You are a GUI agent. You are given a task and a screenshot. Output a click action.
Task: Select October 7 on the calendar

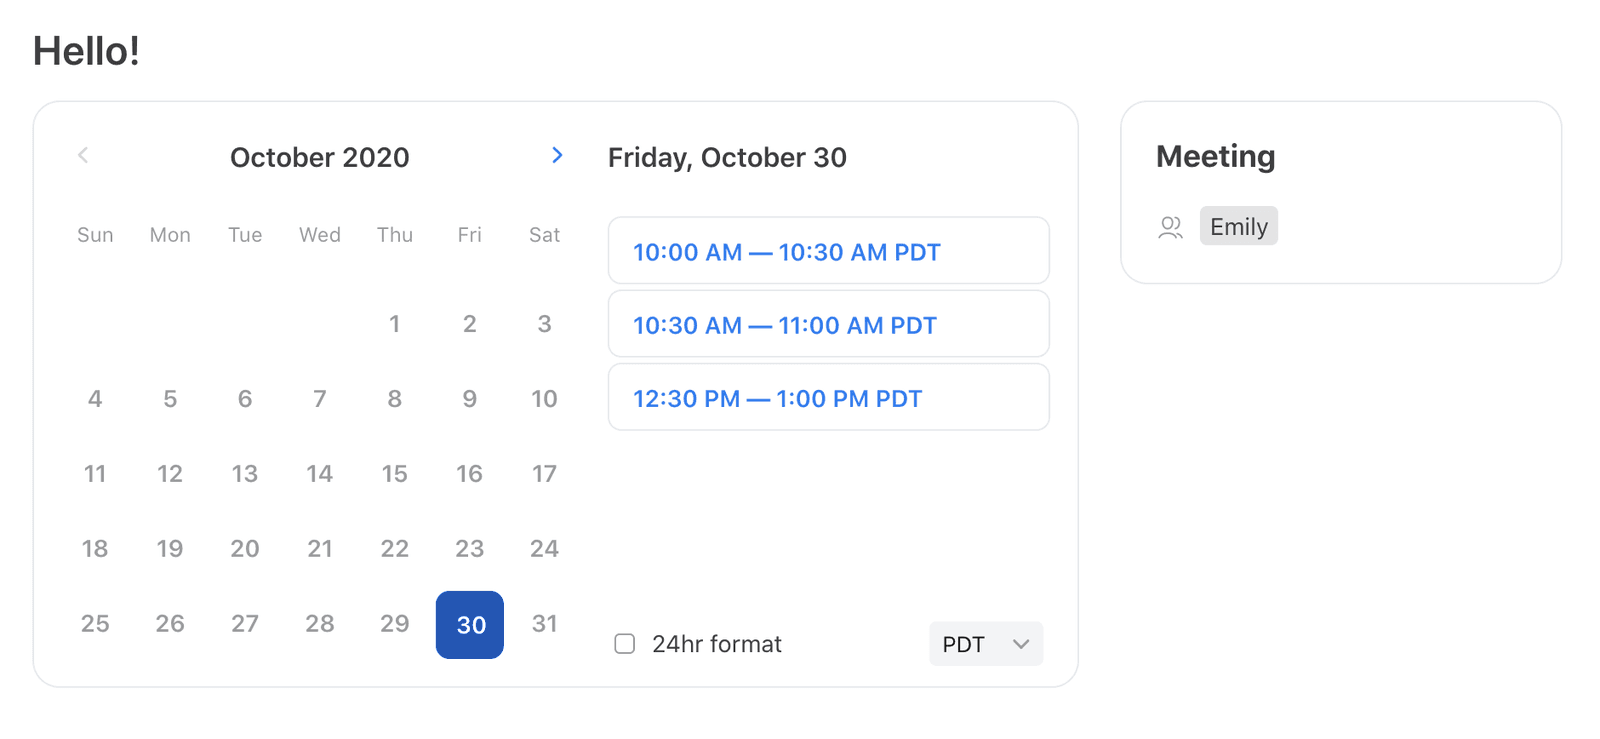click(320, 399)
